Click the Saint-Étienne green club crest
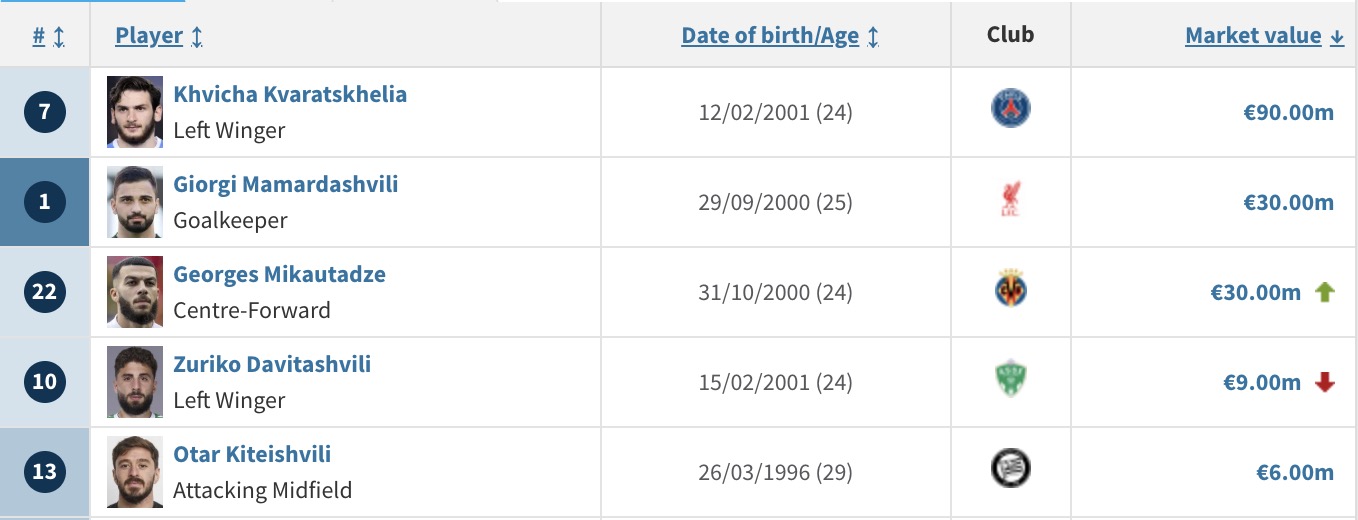This screenshot has height=520, width=1358. [x=1010, y=380]
